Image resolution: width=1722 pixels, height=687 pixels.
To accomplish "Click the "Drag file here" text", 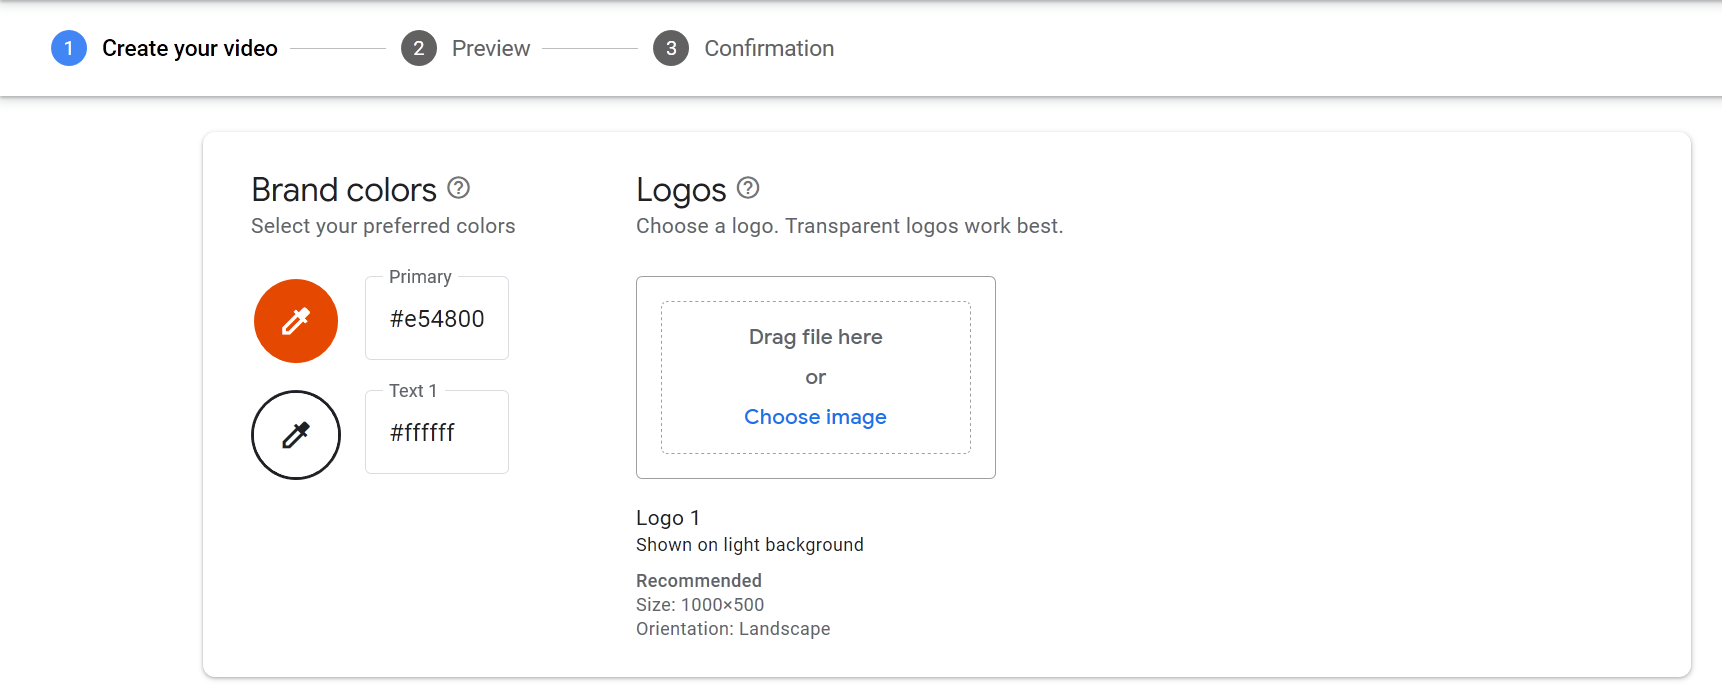I will tap(815, 337).
